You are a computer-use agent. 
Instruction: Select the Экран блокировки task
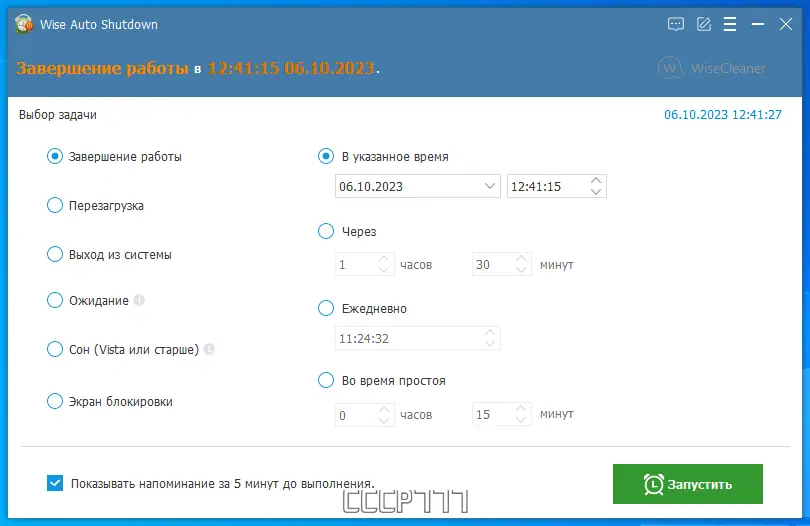click(110, 401)
